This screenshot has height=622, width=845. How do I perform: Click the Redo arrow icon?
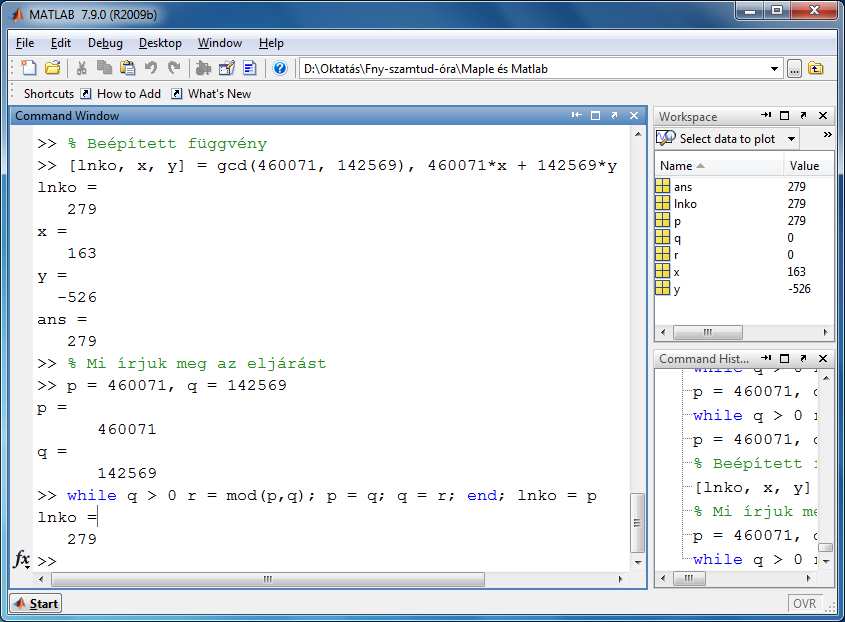(174, 68)
